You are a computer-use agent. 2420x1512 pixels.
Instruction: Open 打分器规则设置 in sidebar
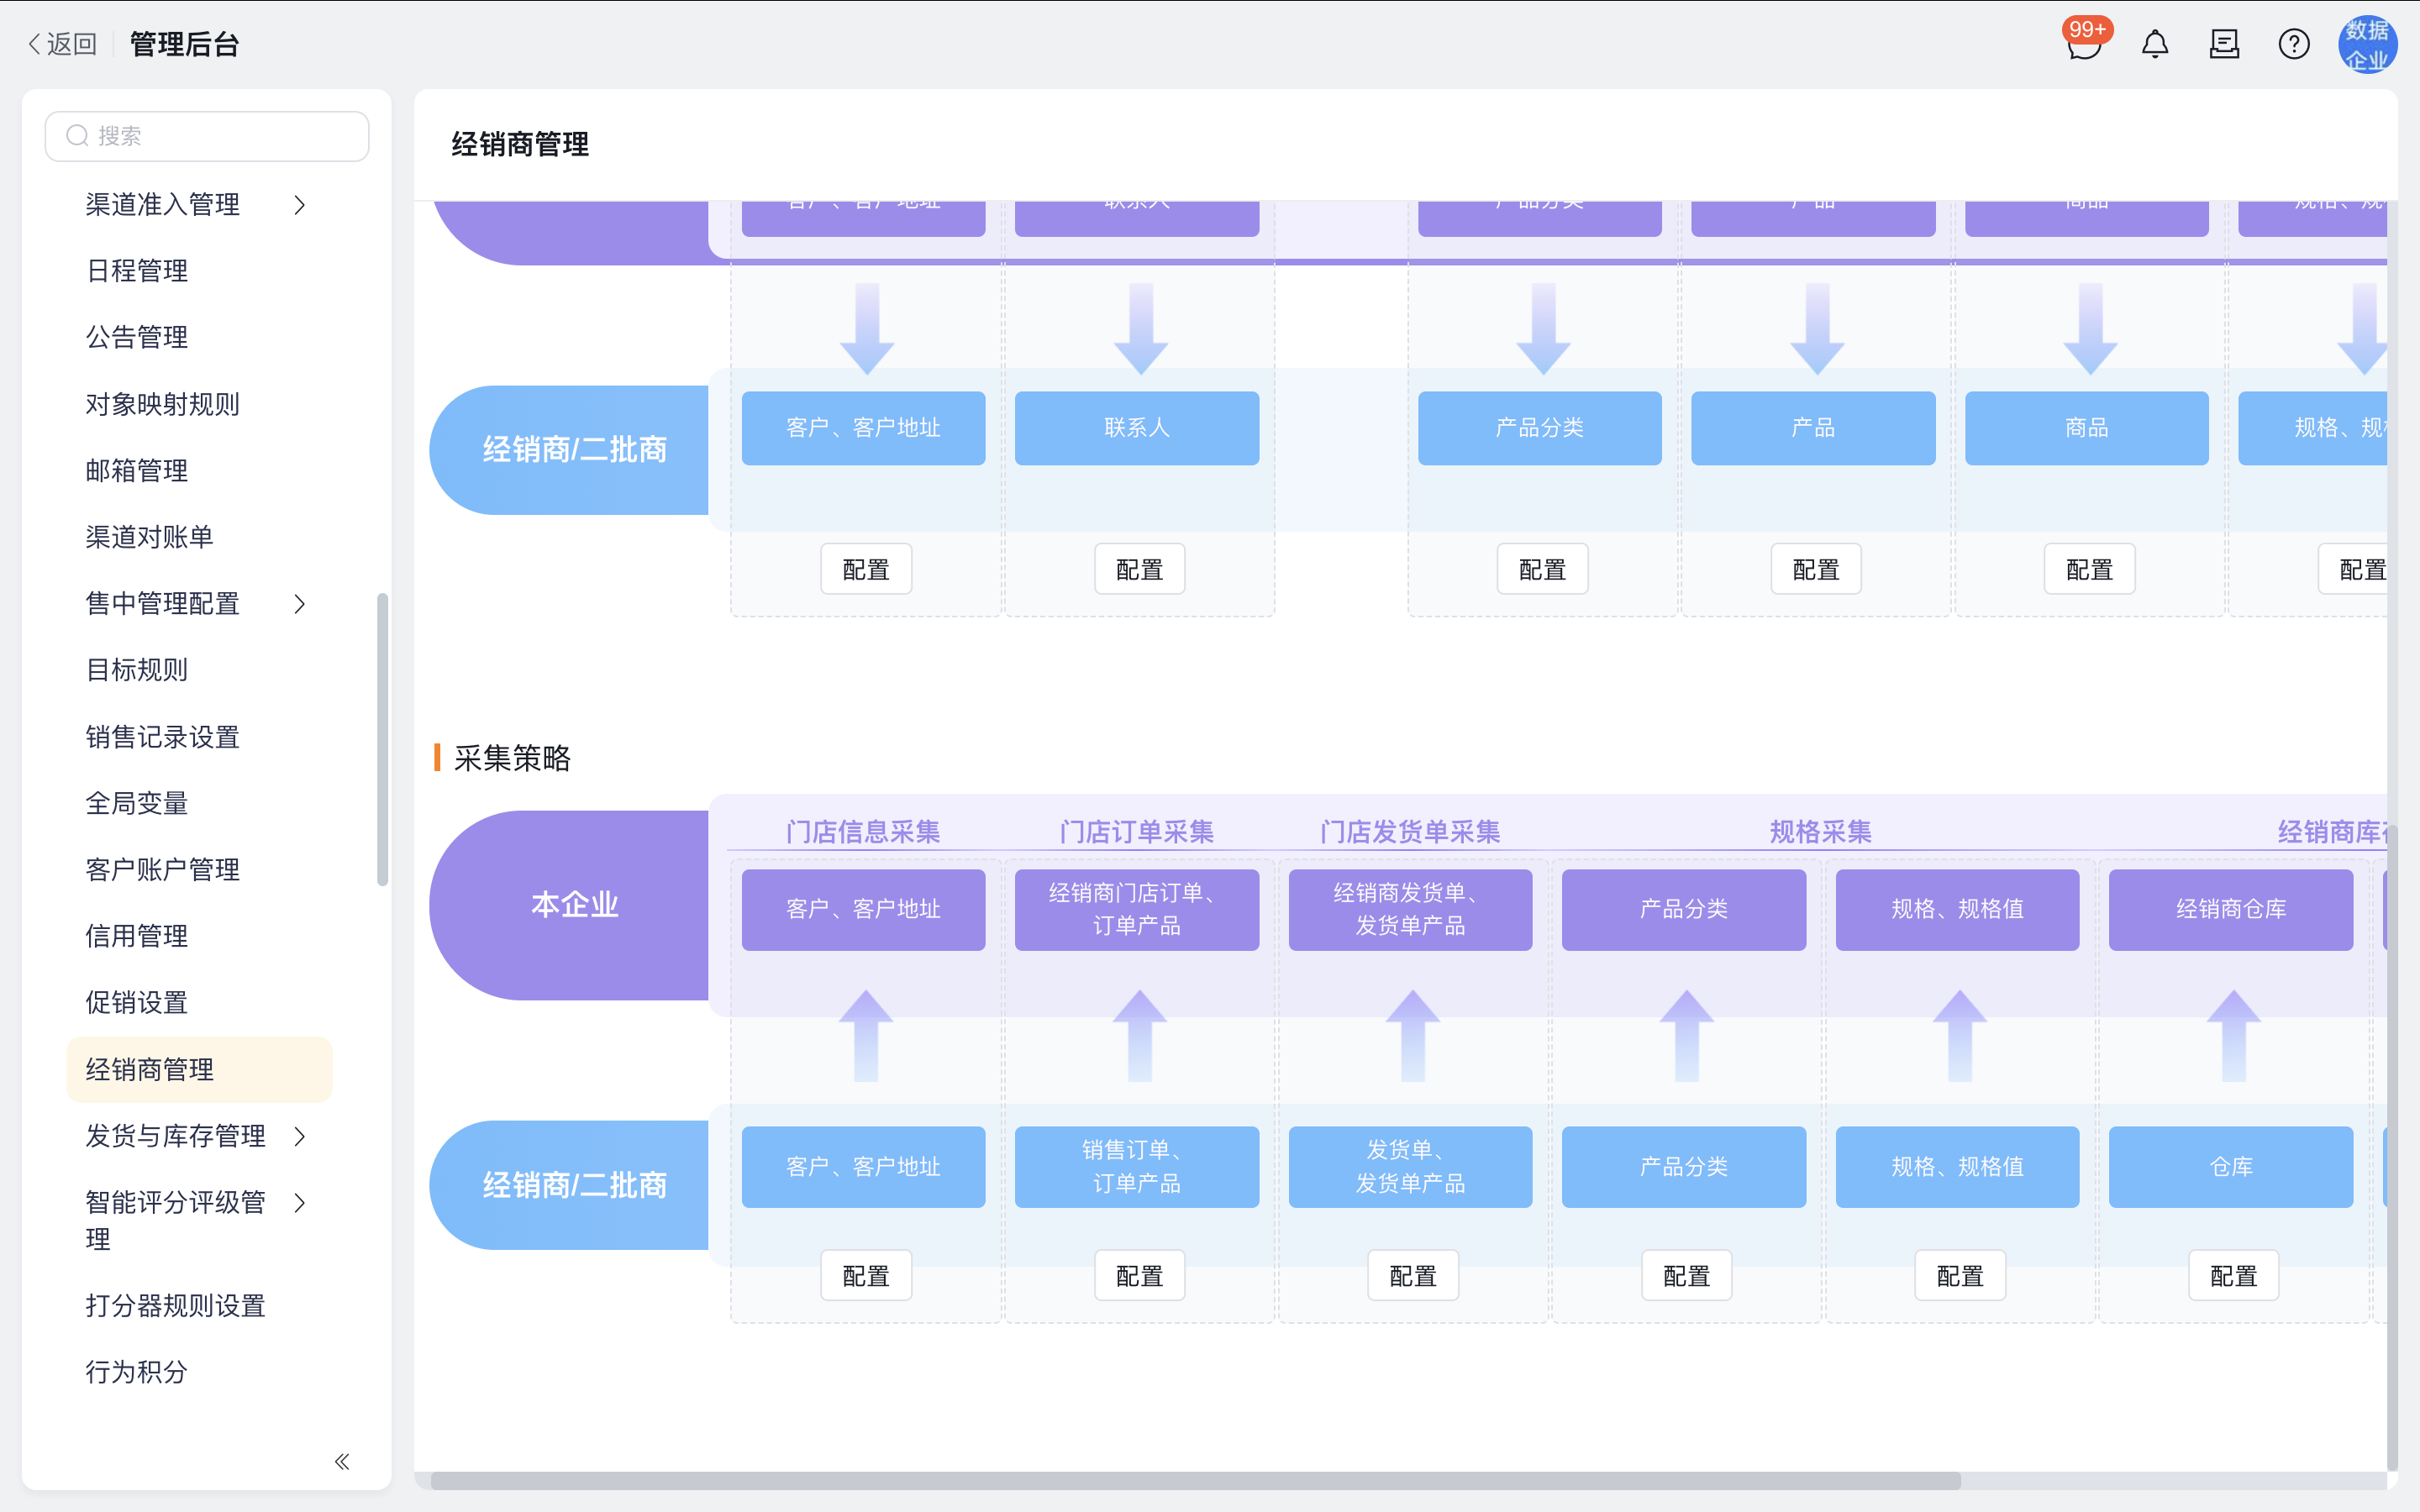176,1305
